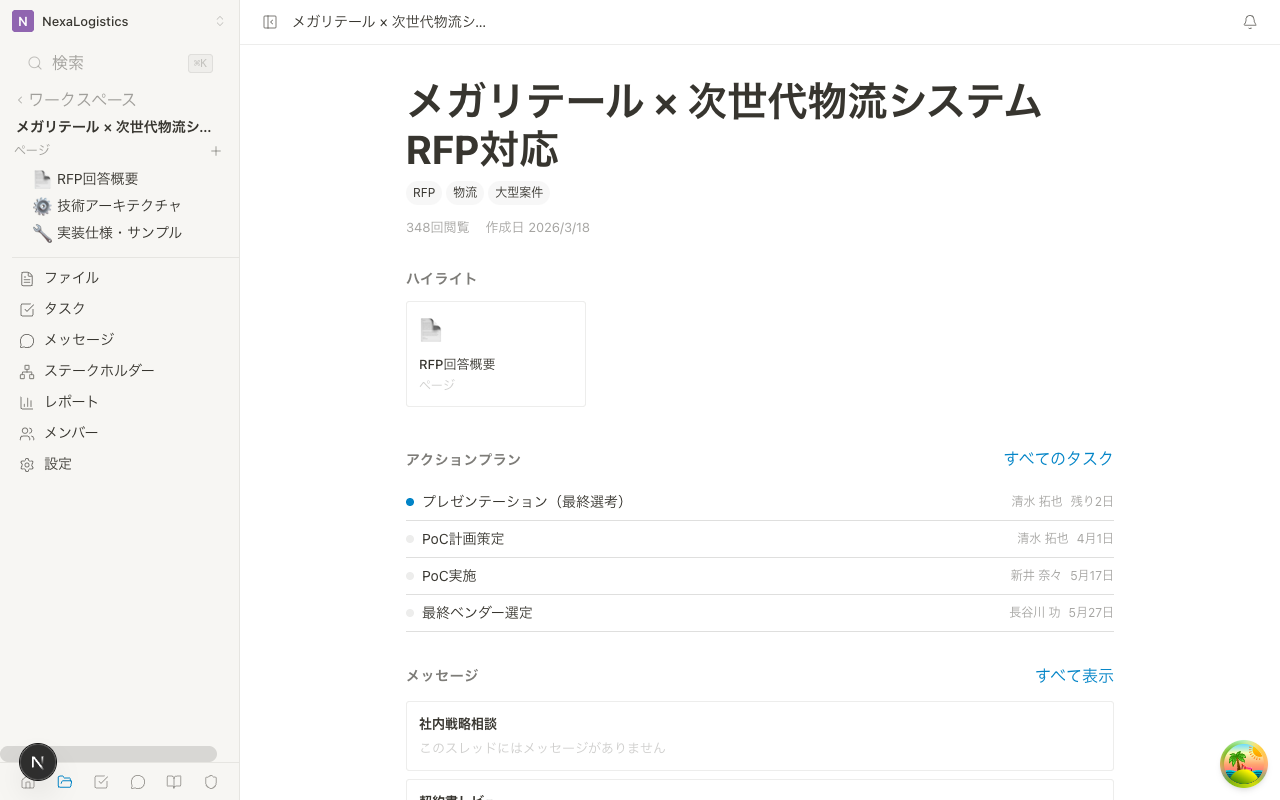Open the NexaLogistics workspace switcher chevron

[222, 21]
